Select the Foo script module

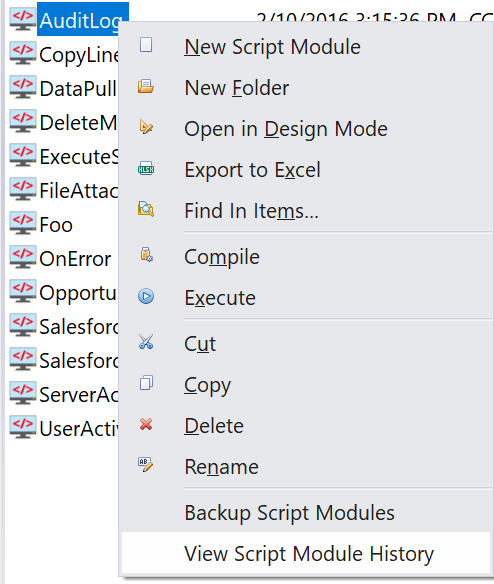(x=56, y=225)
